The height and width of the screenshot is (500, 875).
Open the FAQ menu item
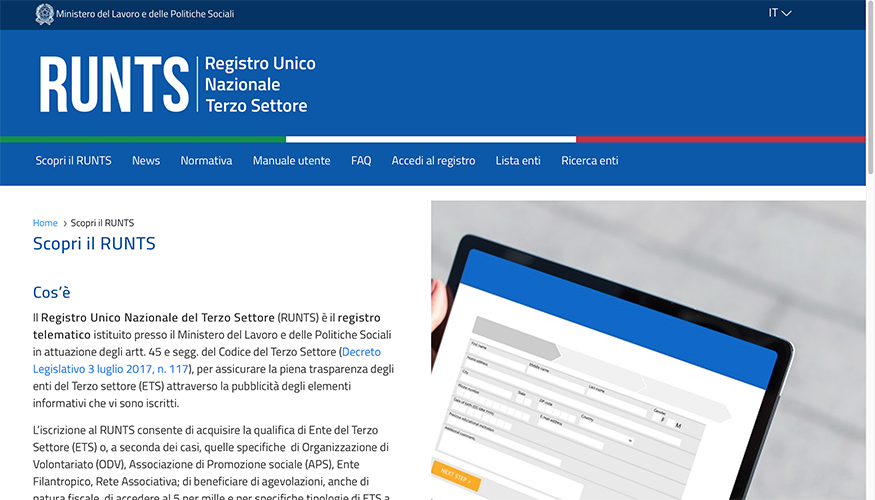[x=361, y=161]
